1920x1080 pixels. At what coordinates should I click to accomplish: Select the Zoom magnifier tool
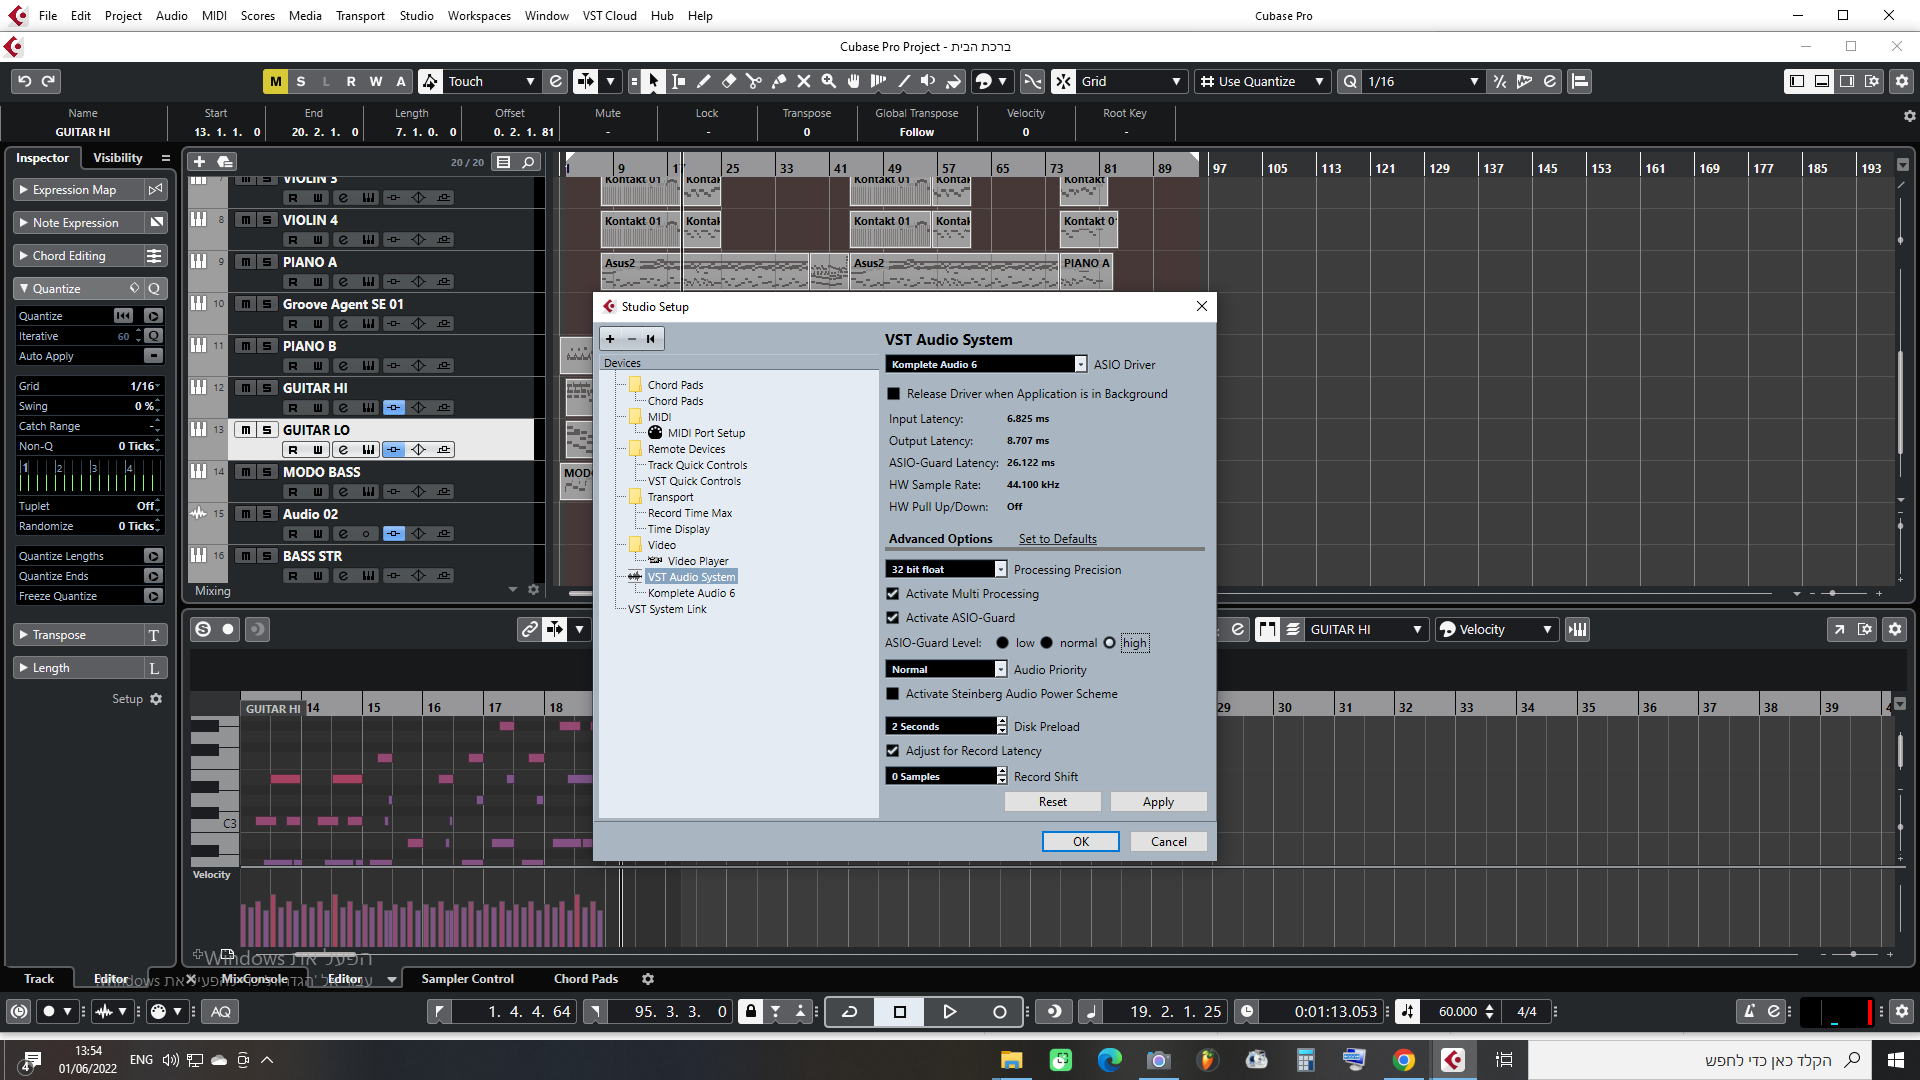[829, 81]
